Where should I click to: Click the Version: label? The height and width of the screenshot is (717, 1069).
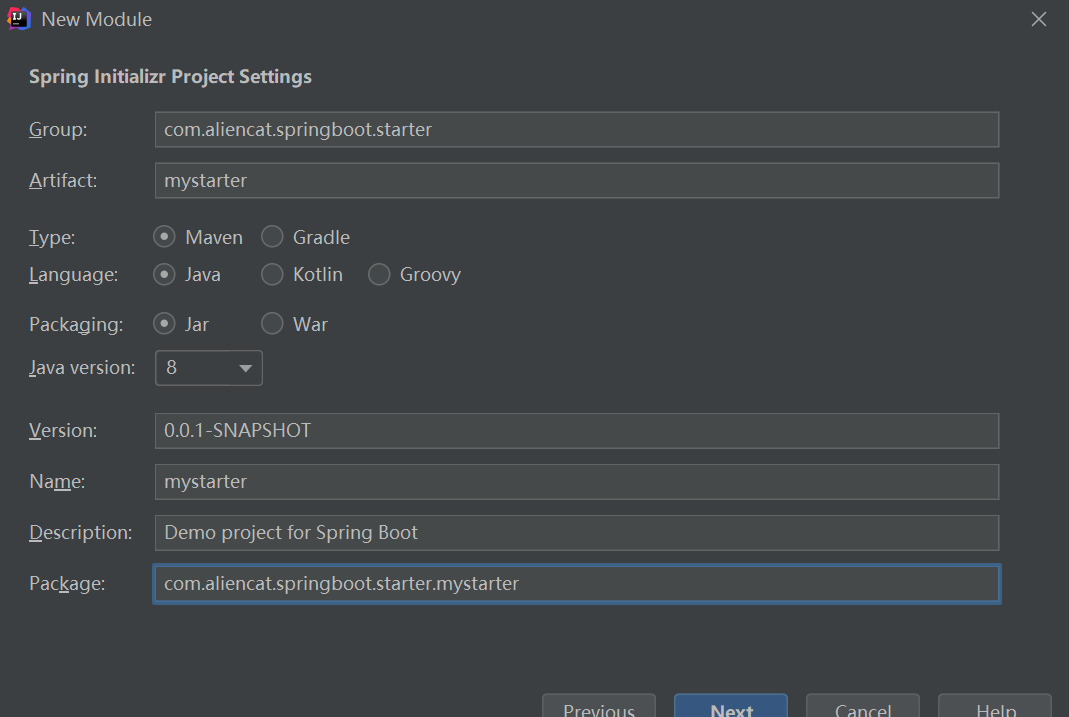(x=63, y=431)
